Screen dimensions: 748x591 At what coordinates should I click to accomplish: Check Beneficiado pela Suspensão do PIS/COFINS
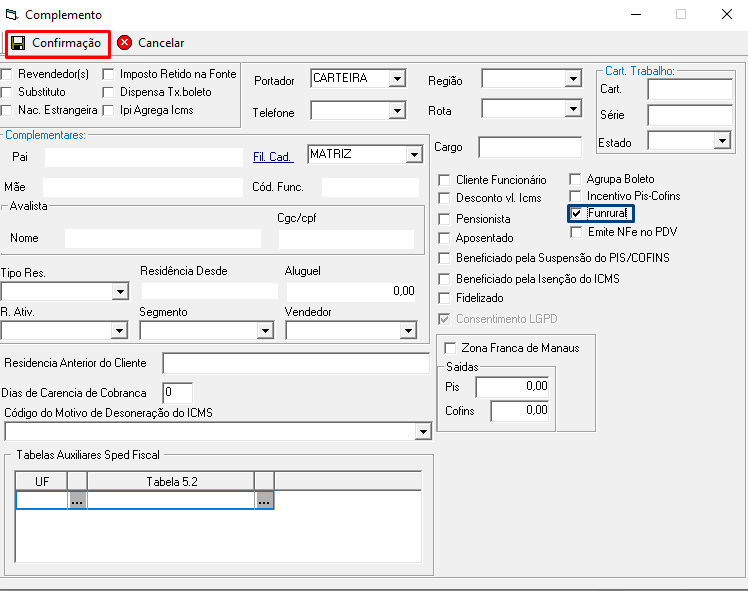point(444,258)
